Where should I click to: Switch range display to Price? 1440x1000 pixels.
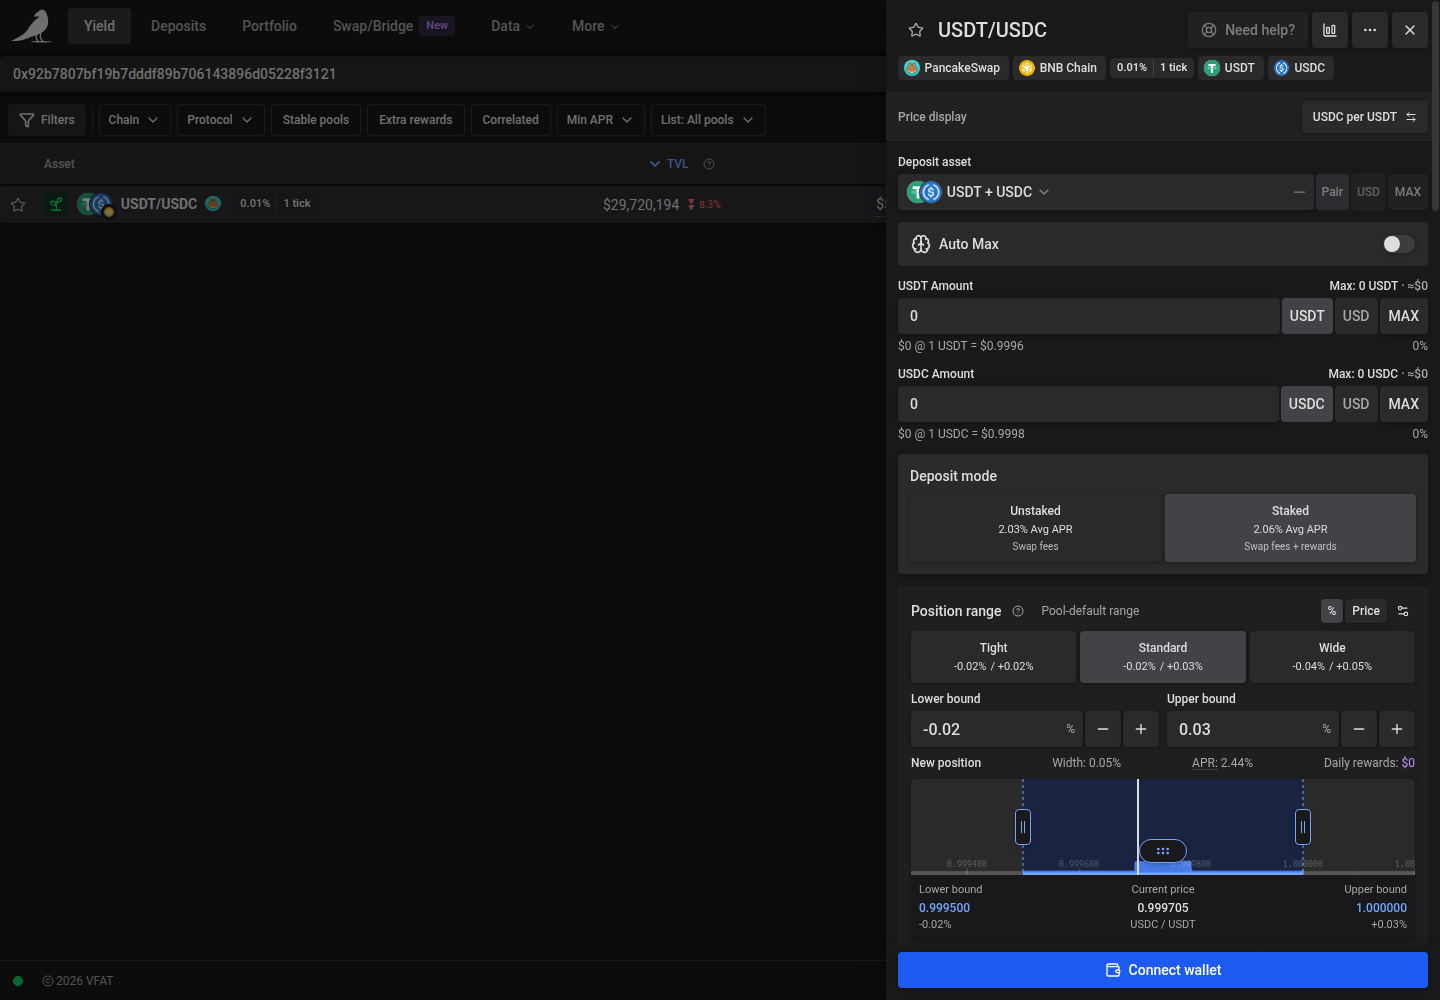(x=1366, y=611)
